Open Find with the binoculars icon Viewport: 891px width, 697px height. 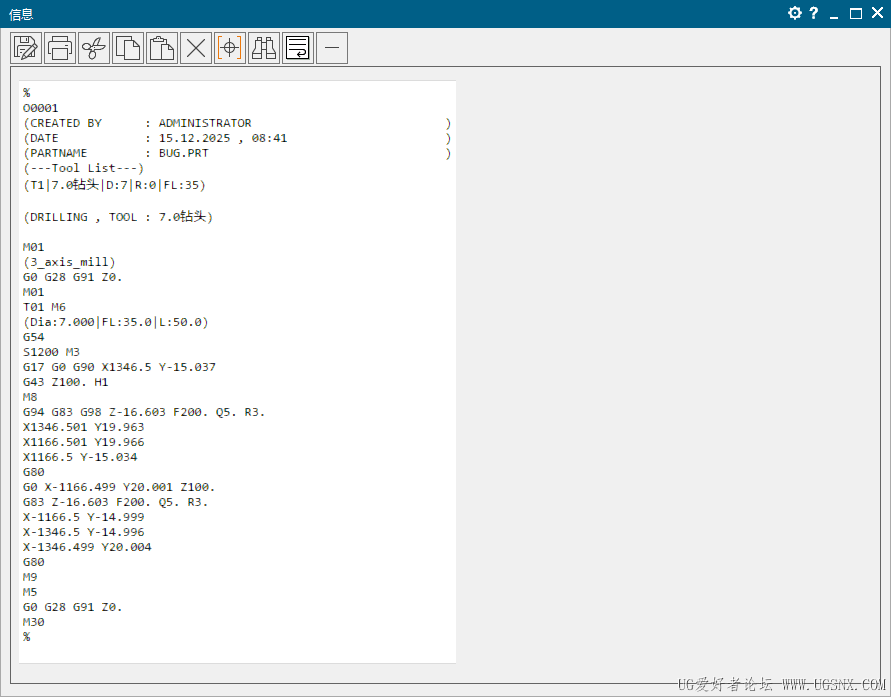coord(264,48)
